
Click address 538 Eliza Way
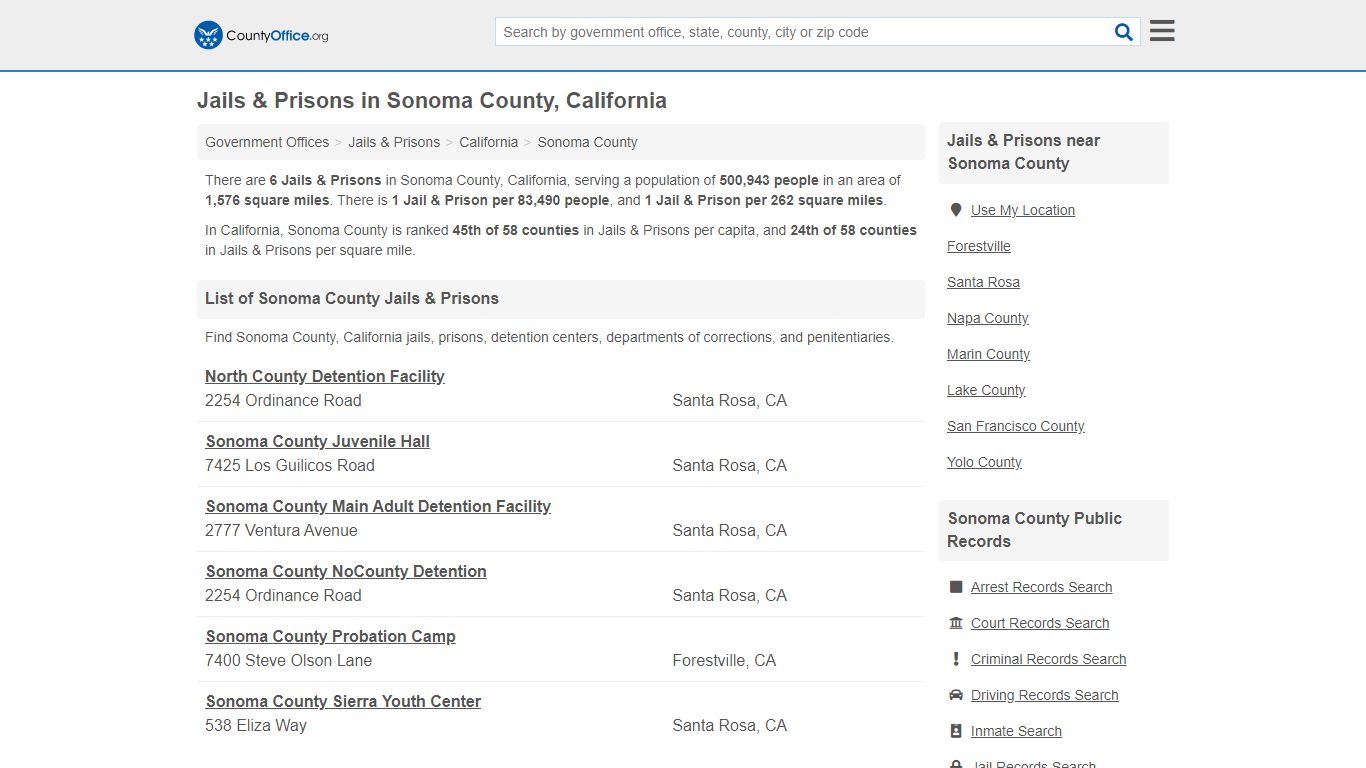[x=256, y=725]
